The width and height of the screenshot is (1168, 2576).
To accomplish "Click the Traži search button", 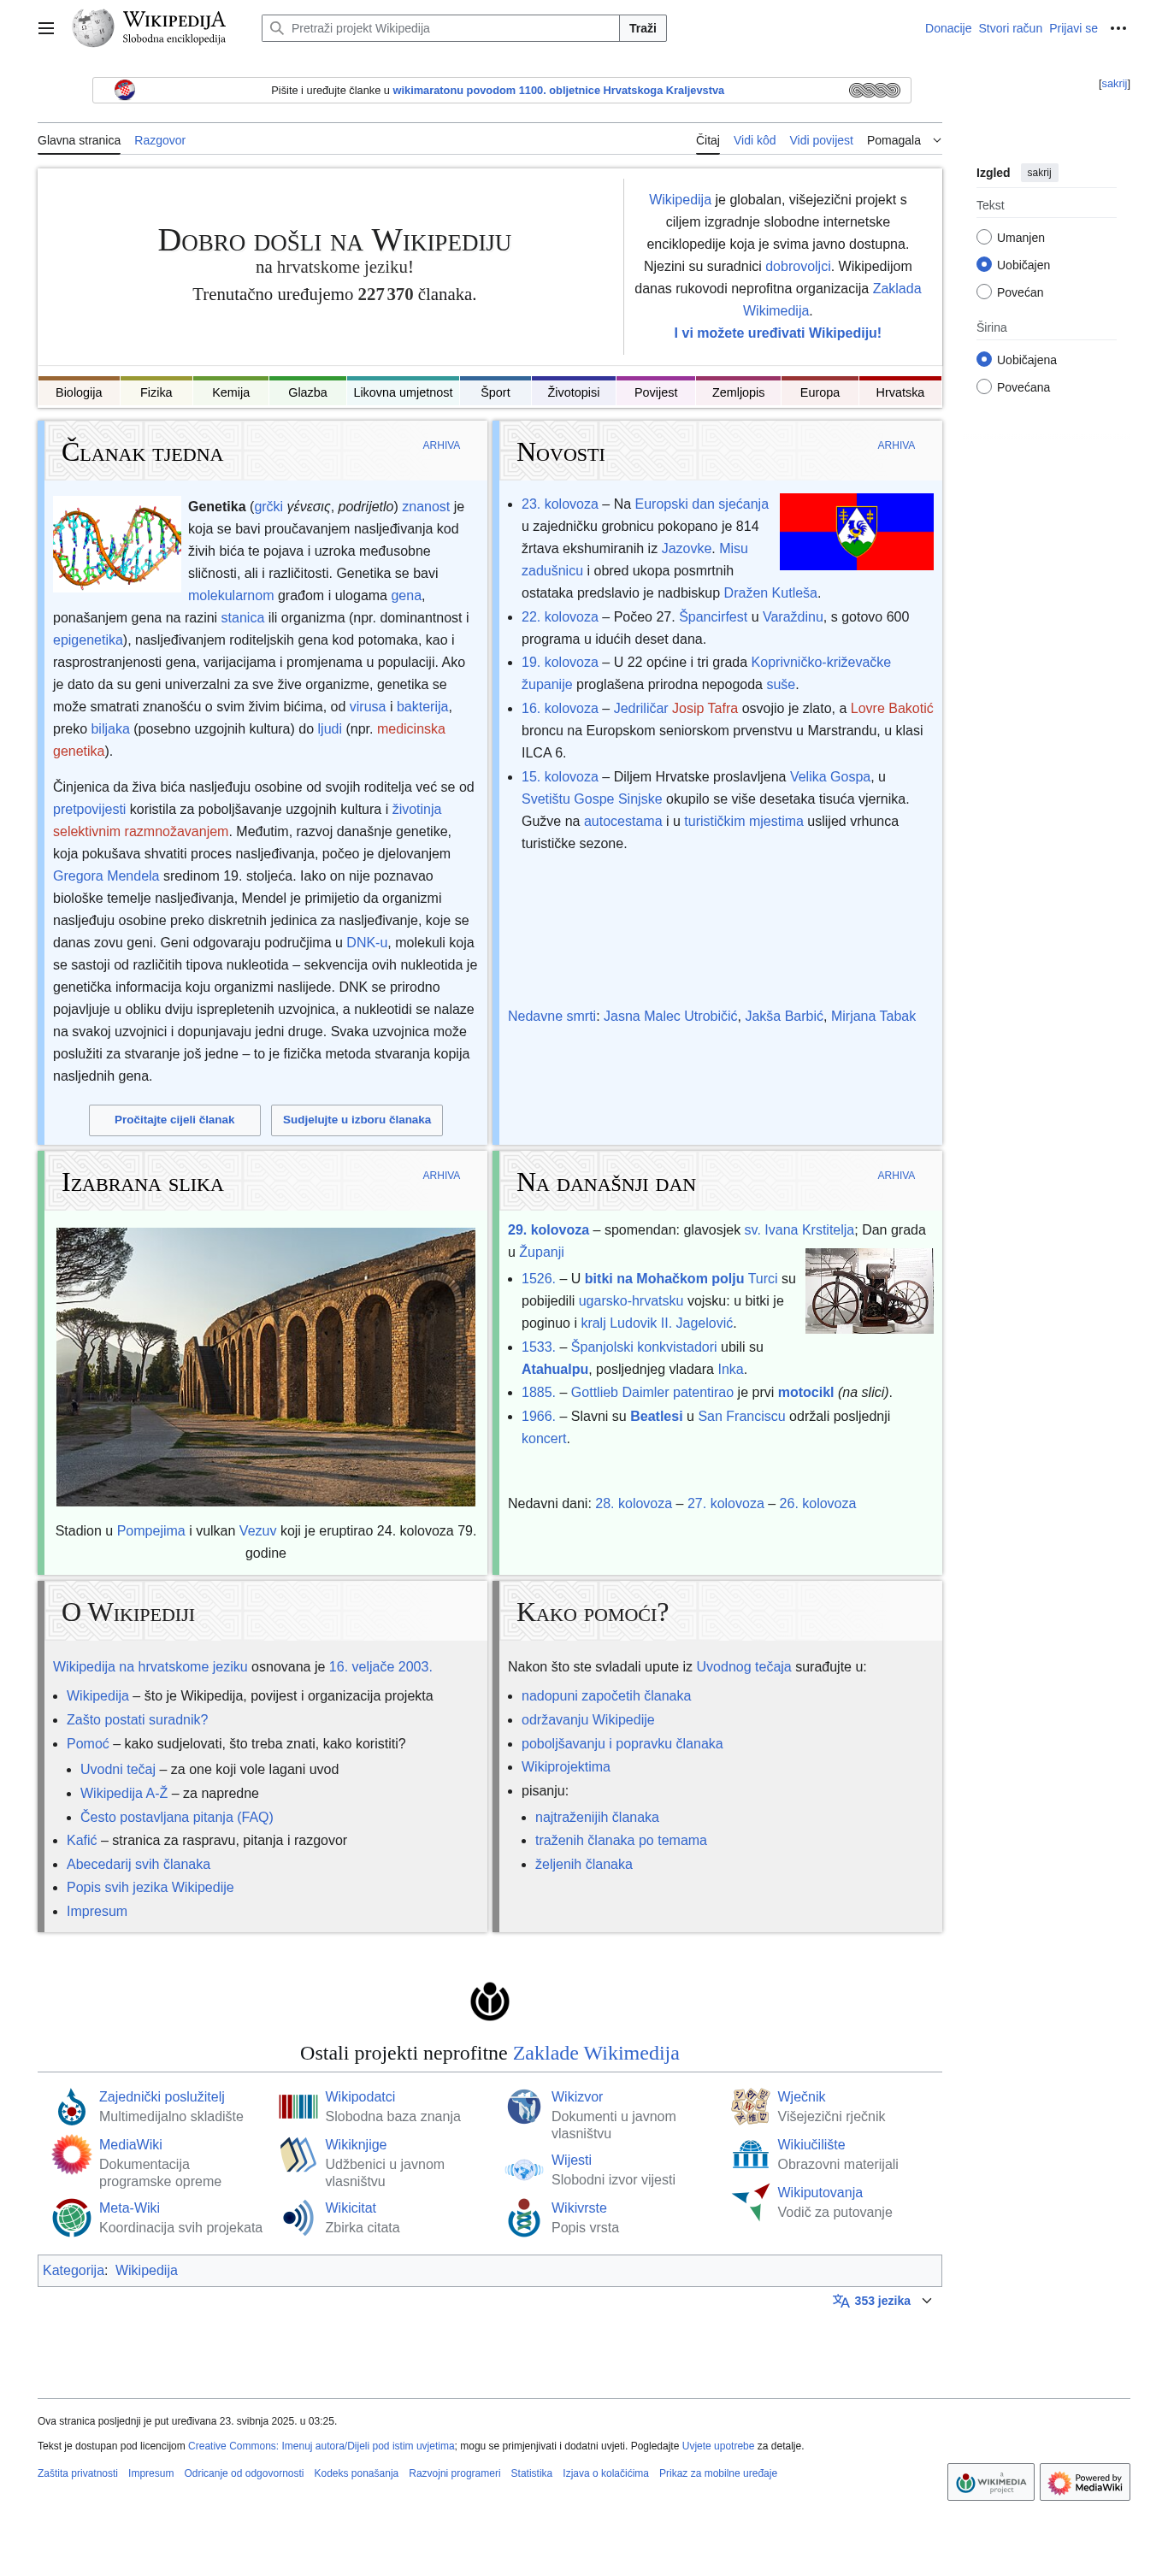I will [643, 28].
